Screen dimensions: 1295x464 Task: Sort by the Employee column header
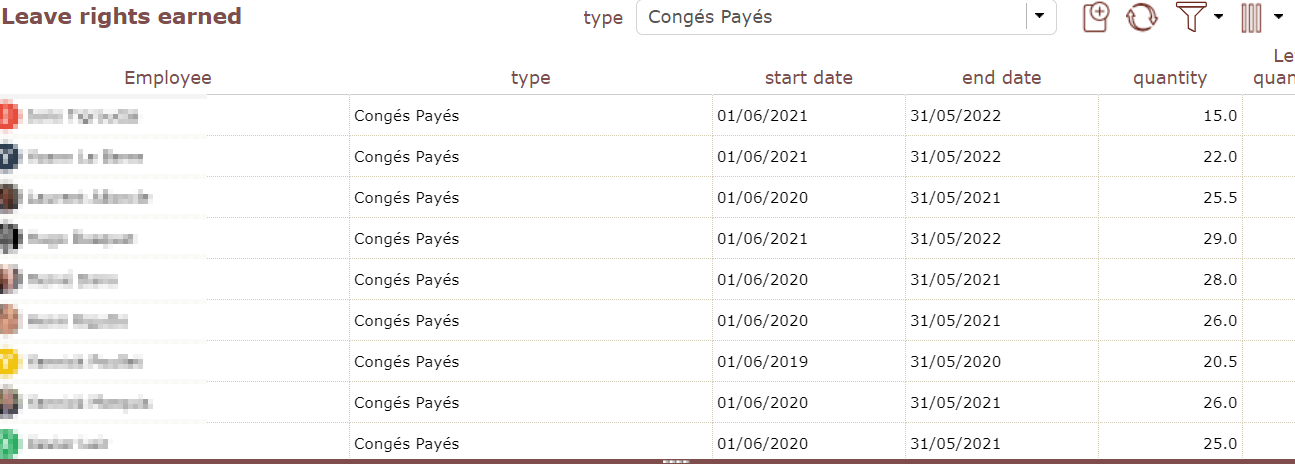168,78
